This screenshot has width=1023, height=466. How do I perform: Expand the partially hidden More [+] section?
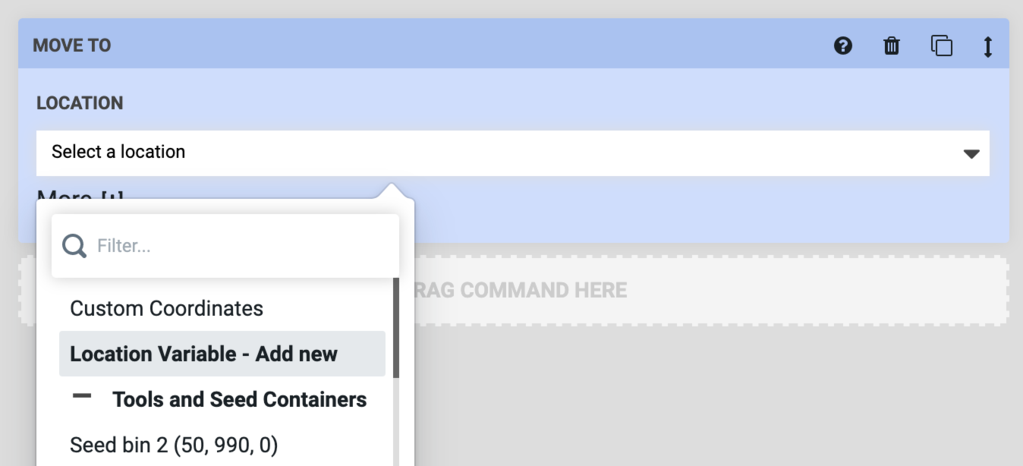click(x=80, y=194)
